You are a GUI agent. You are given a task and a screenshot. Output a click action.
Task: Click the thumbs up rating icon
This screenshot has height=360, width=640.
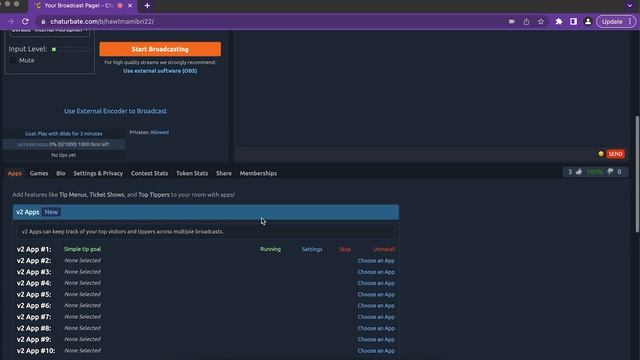click(579, 172)
